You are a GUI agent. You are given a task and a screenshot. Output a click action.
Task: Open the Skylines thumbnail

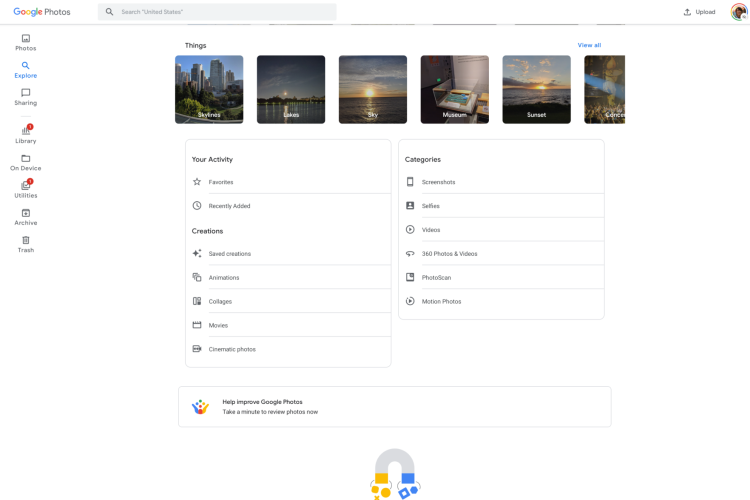(209, 89)
